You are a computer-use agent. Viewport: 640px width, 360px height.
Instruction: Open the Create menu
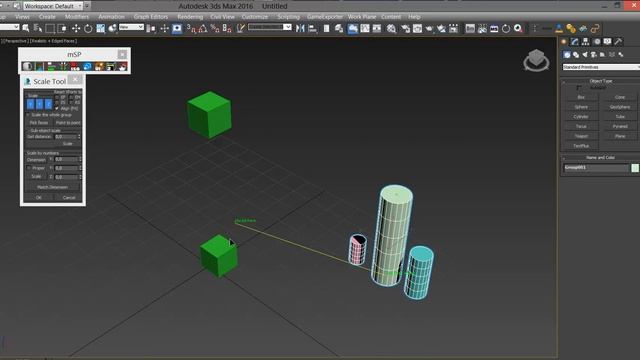(47, 17)
